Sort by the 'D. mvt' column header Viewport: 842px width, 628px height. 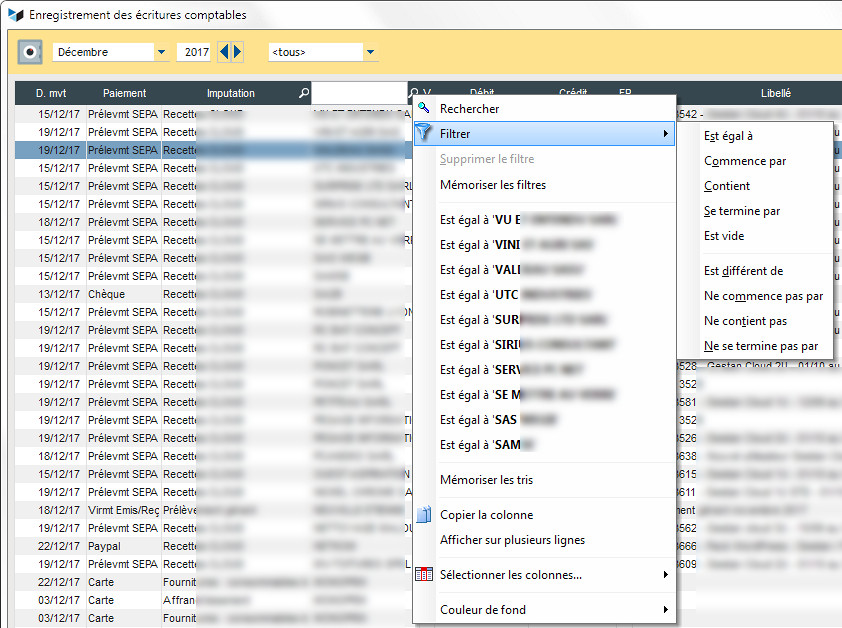click(50, 93)
